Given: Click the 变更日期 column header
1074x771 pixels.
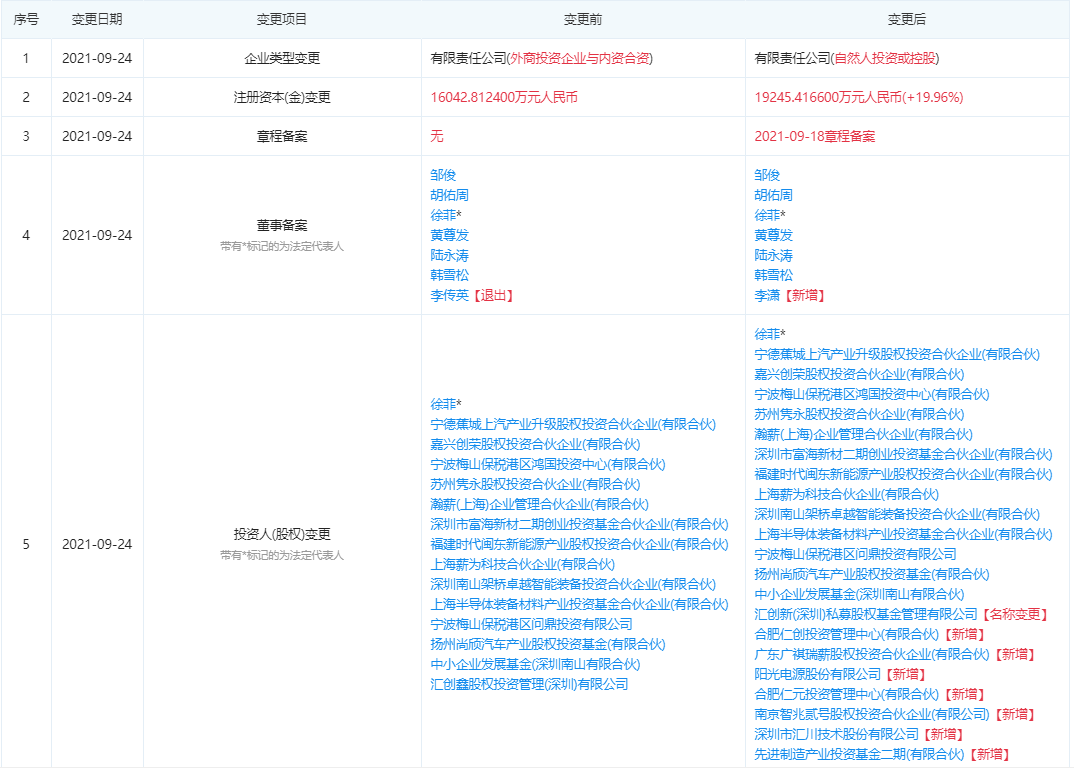Looking at the screenshot, I should pos(97,19).
